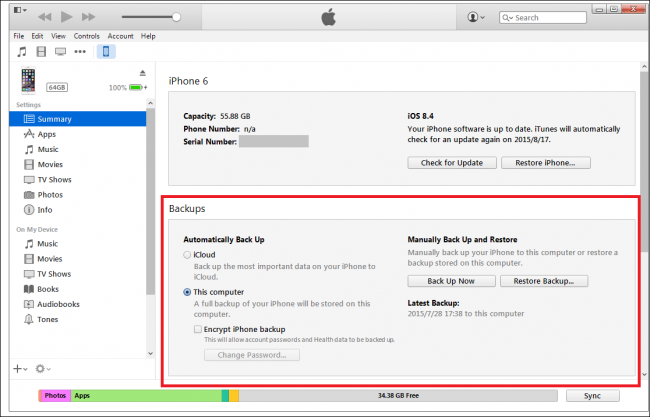Click main pane scroll up arrow
This screenshot has height=417, width=650.
tap(644, 67)
